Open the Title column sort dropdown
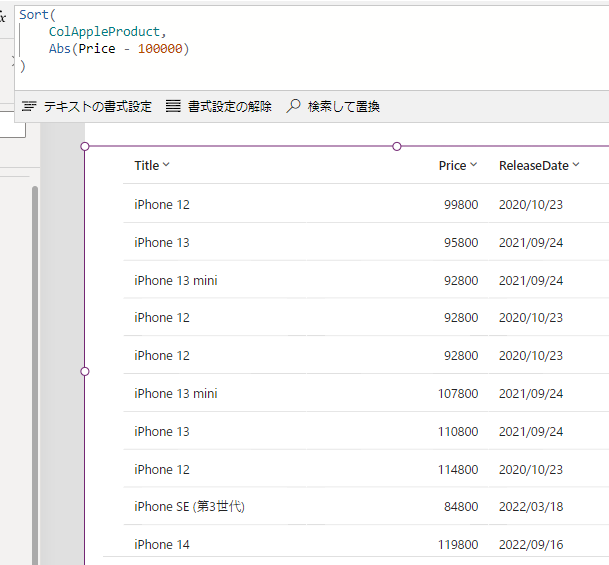Screen dimensions: 609x565 (166, 165)
